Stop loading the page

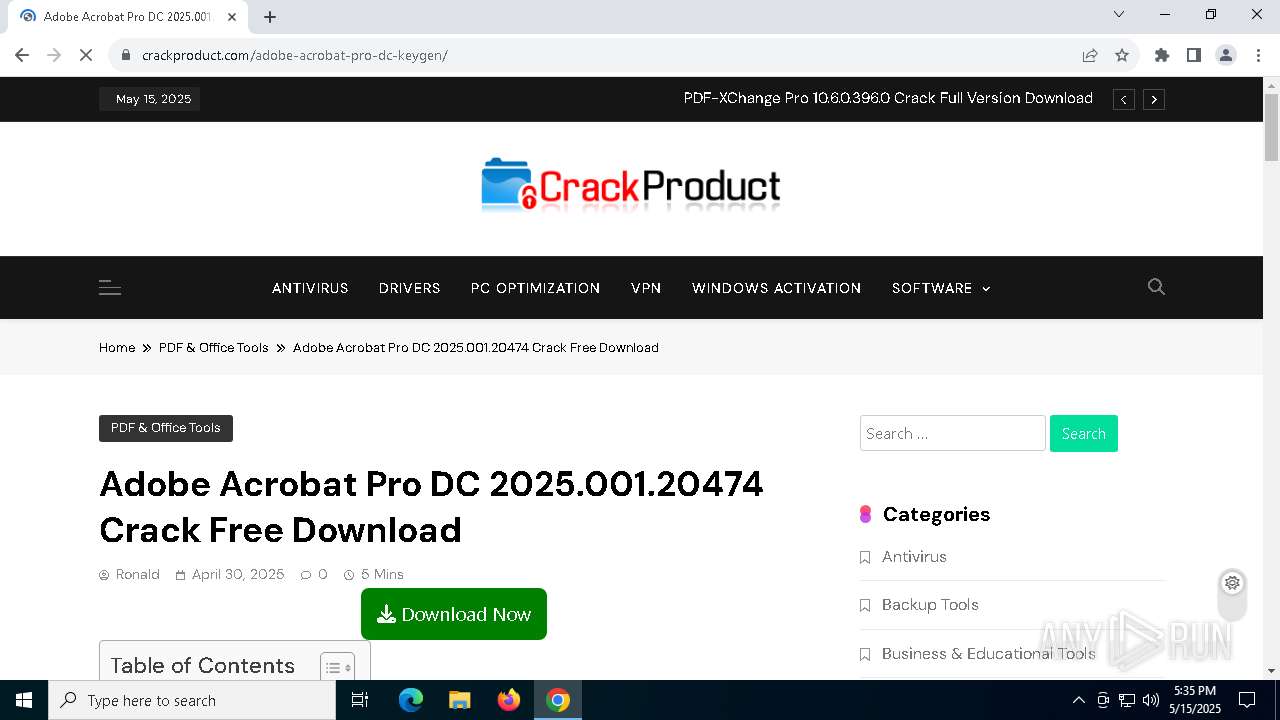86,55
